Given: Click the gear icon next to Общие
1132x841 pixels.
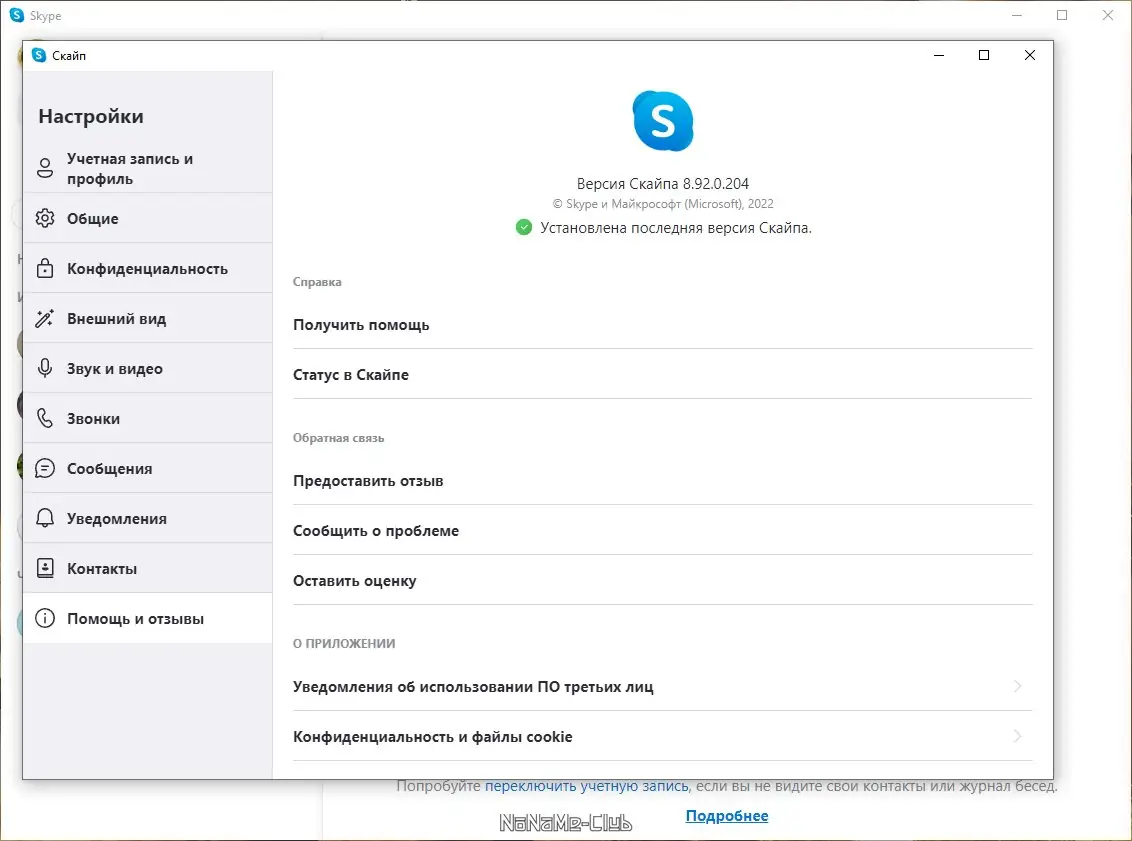Looking at the screenshot, I should 45,218.
